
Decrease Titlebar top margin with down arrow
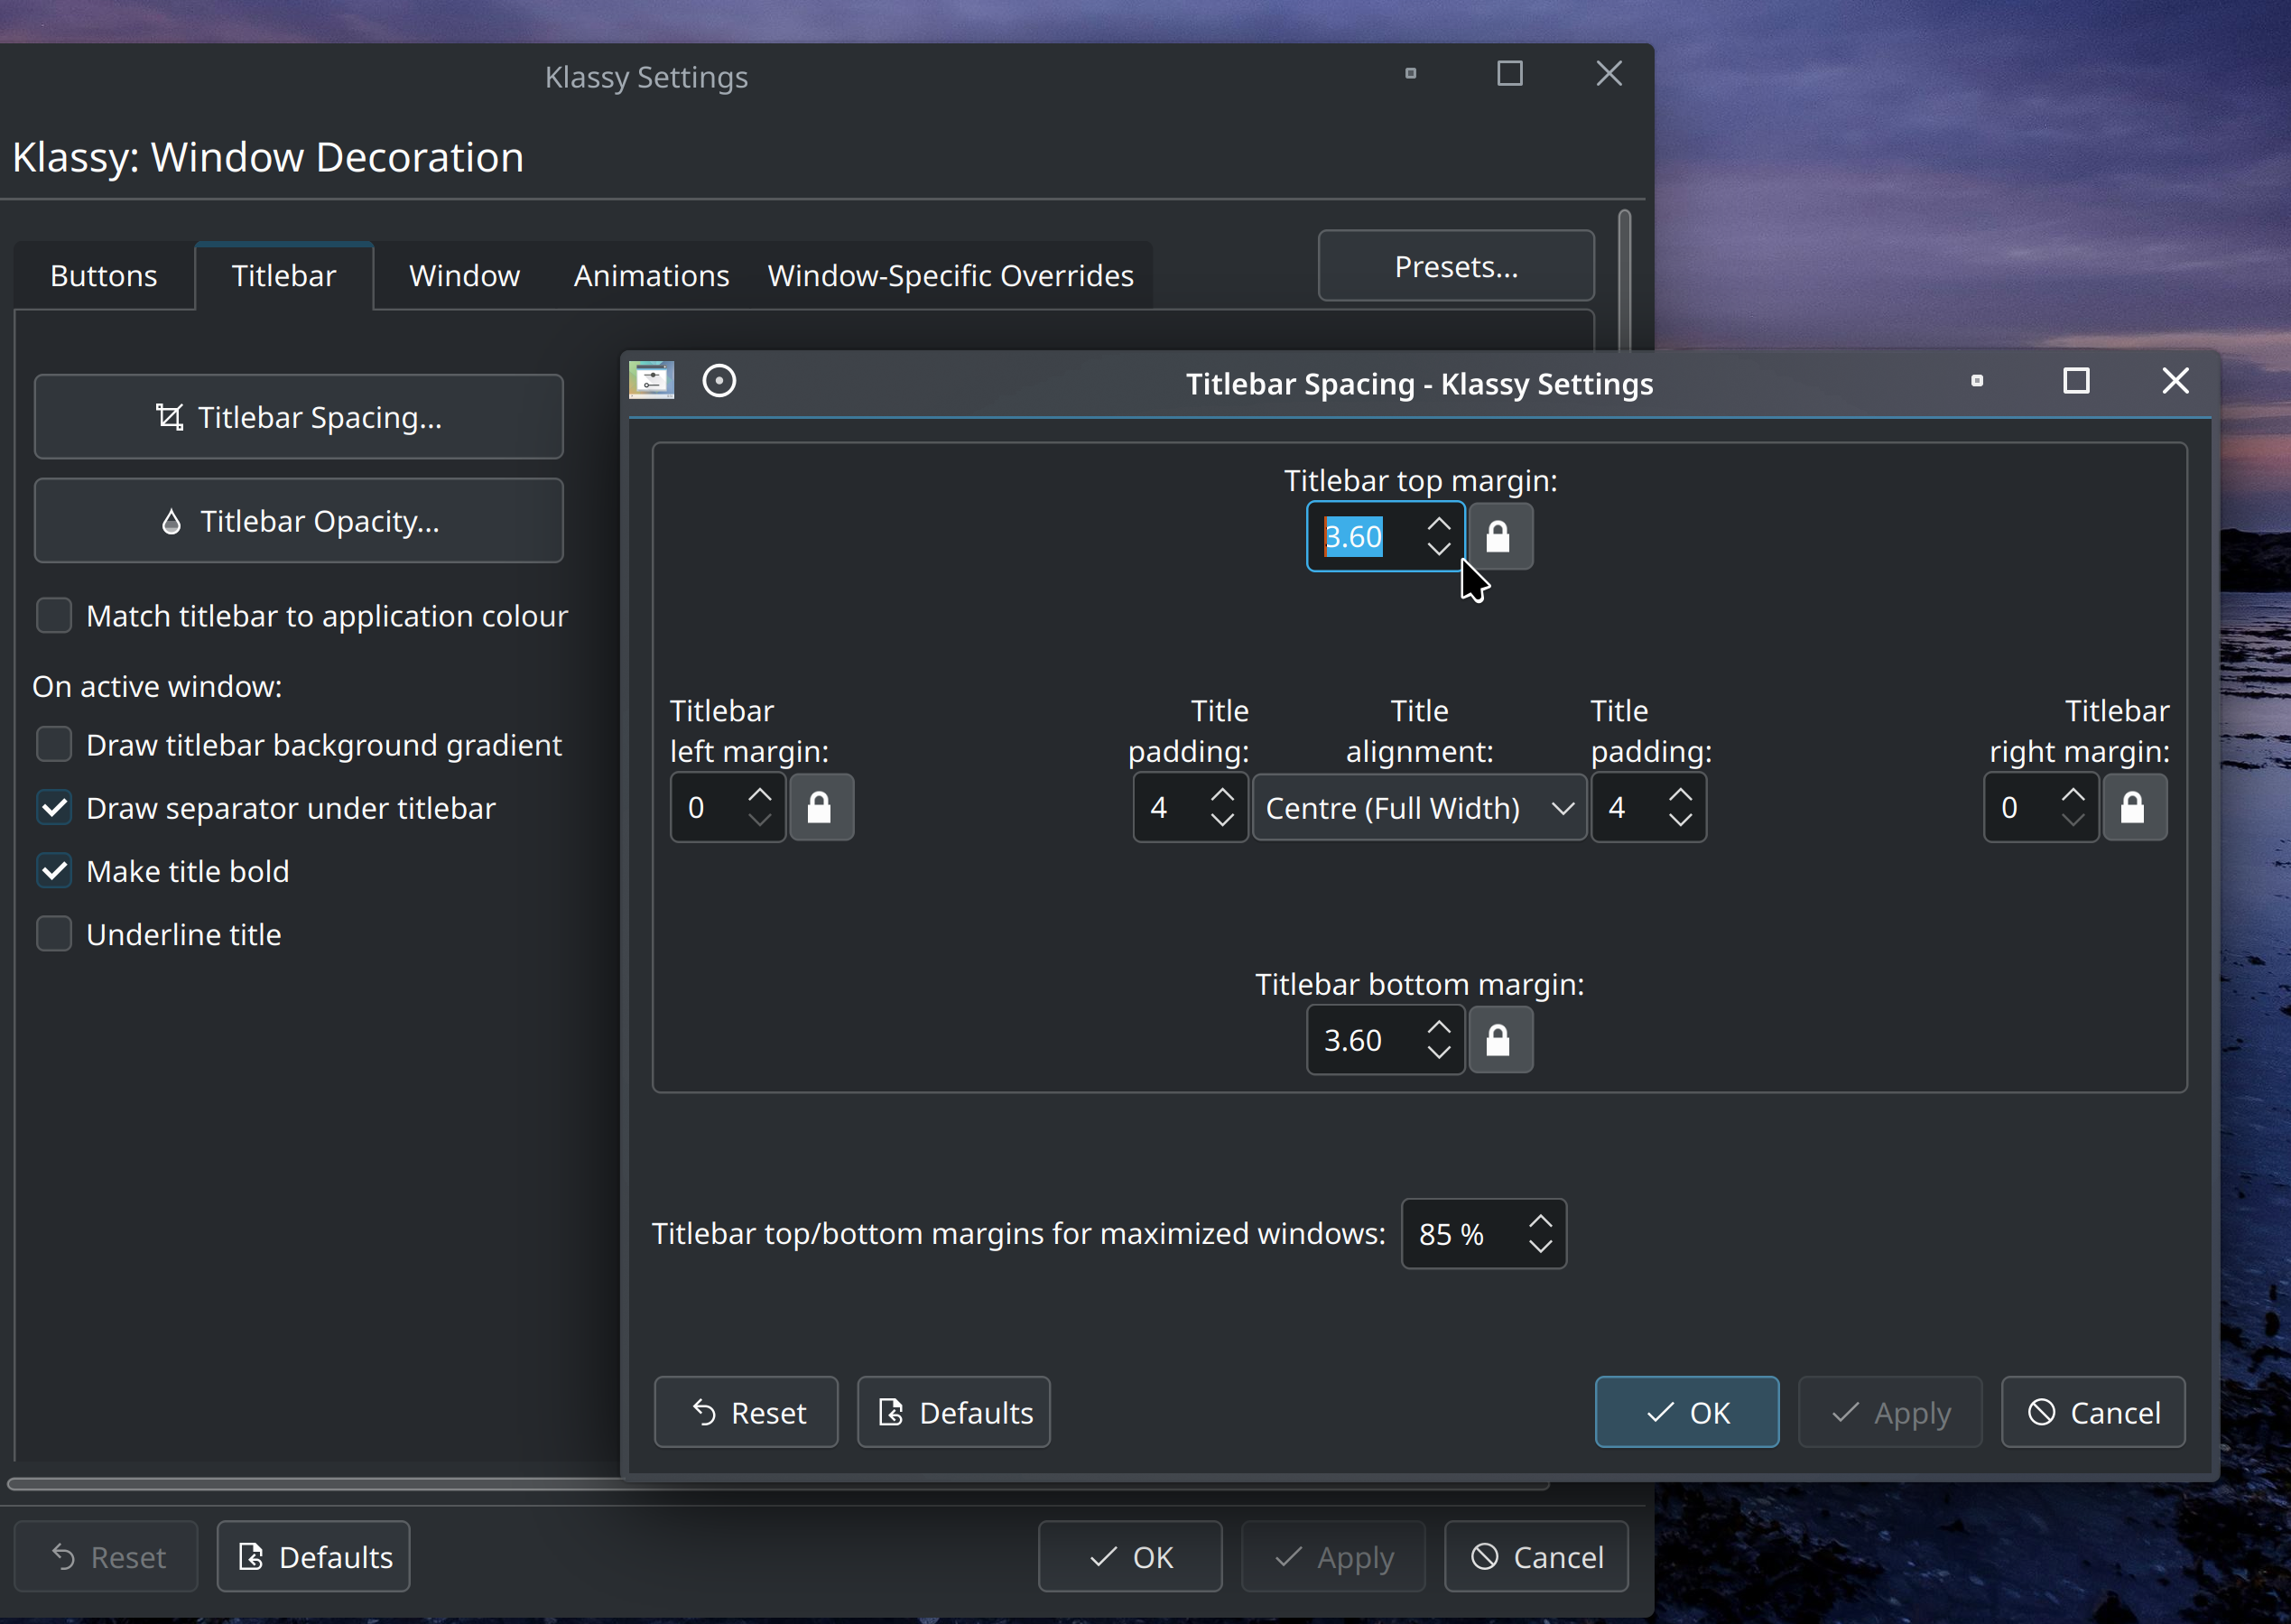1439,549
